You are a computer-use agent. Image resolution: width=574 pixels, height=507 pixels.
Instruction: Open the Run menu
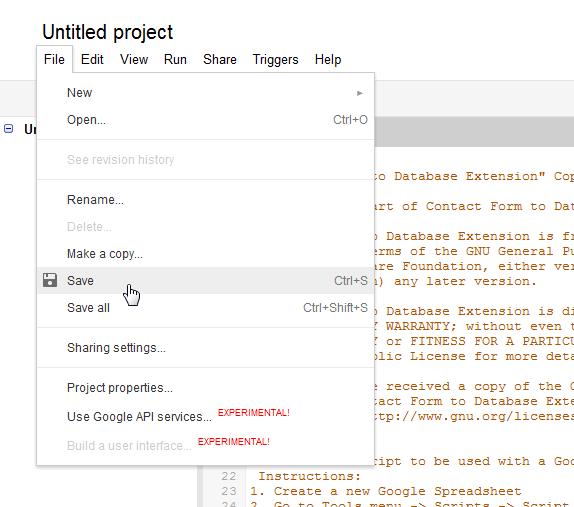click(175, 59)
